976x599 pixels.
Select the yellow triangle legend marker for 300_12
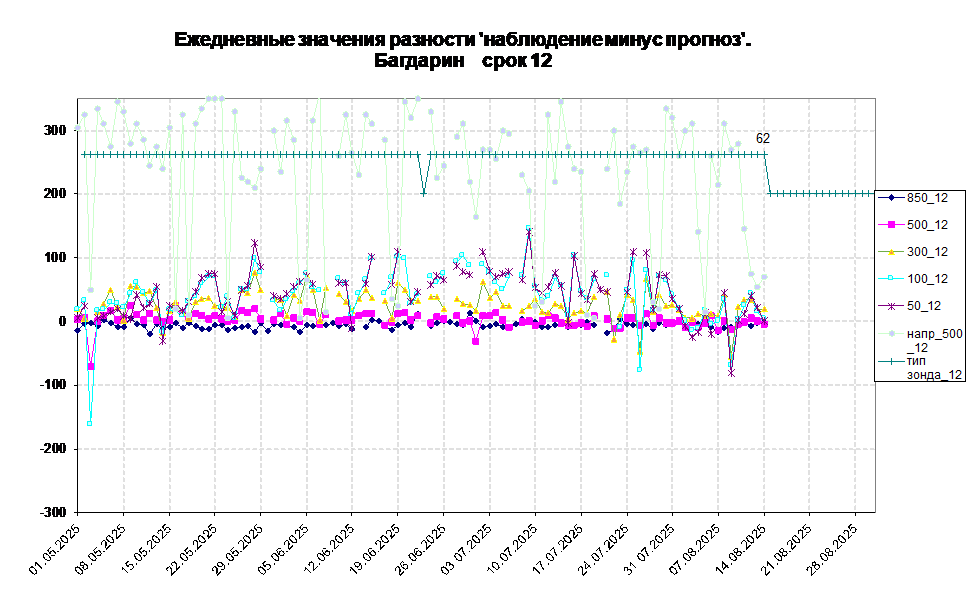pyautogui.click(x=891, y=252)
